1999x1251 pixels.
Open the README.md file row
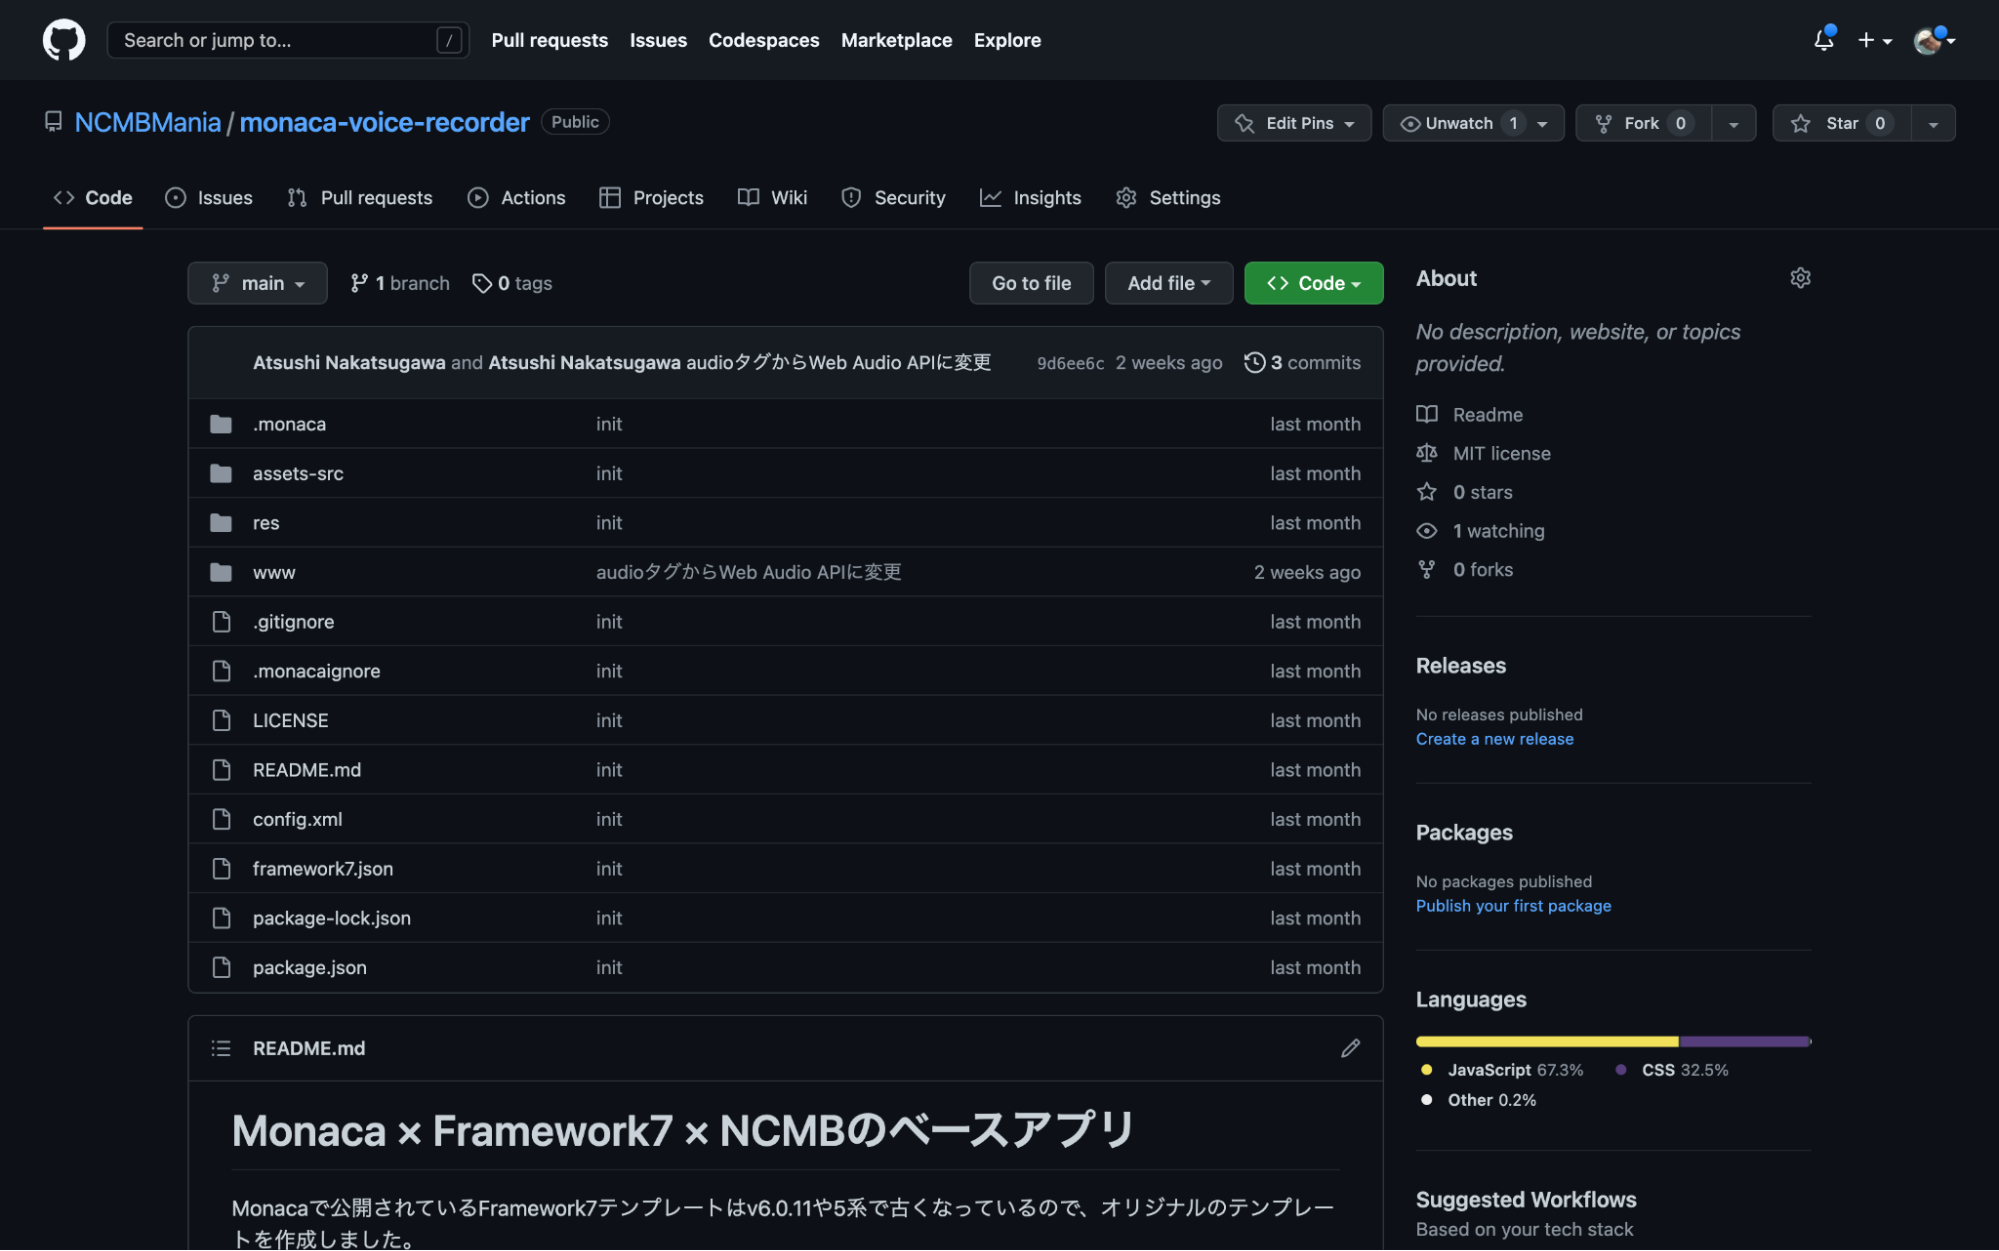[x=785, y=770]
